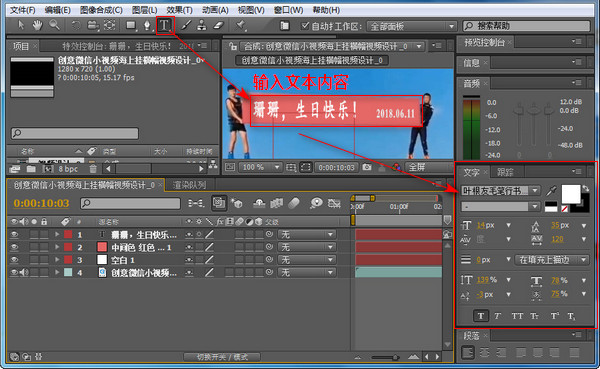
Task: Click the 0:00:10:03 timecode in timeline
Action: click(x=41, y=203)
